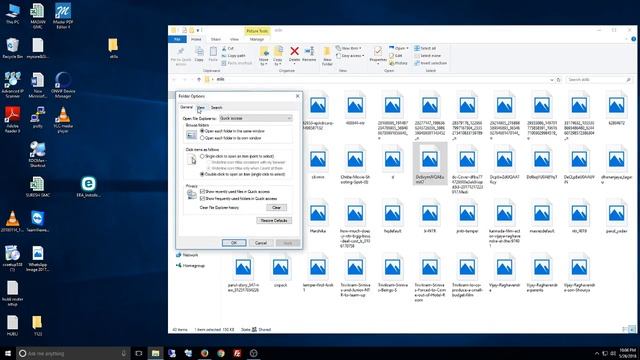Click the ONVIF Device Manager desktop icon
This screenshot has height=360, width=640.
click(63, 85)
